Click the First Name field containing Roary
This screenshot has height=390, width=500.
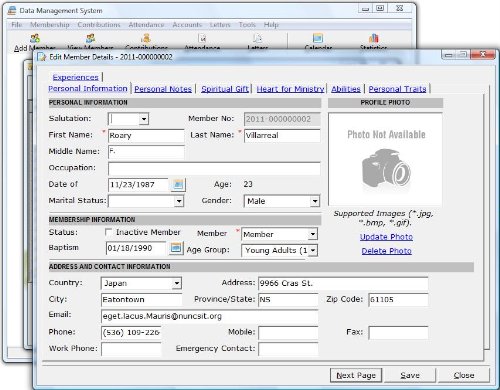point(146,136)
